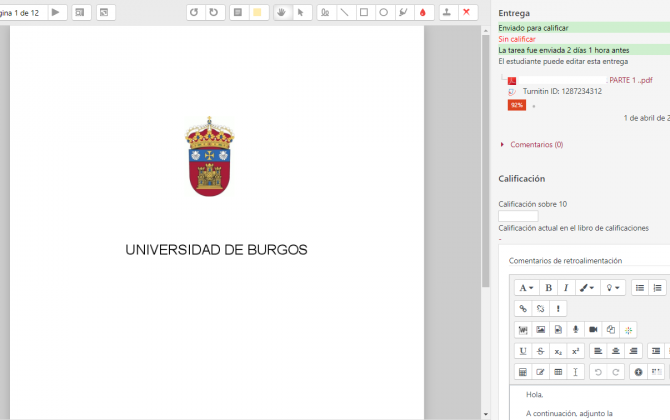This screenshot has height=420, width=670.
Task: Redo the last editor change
Action: 616,372
